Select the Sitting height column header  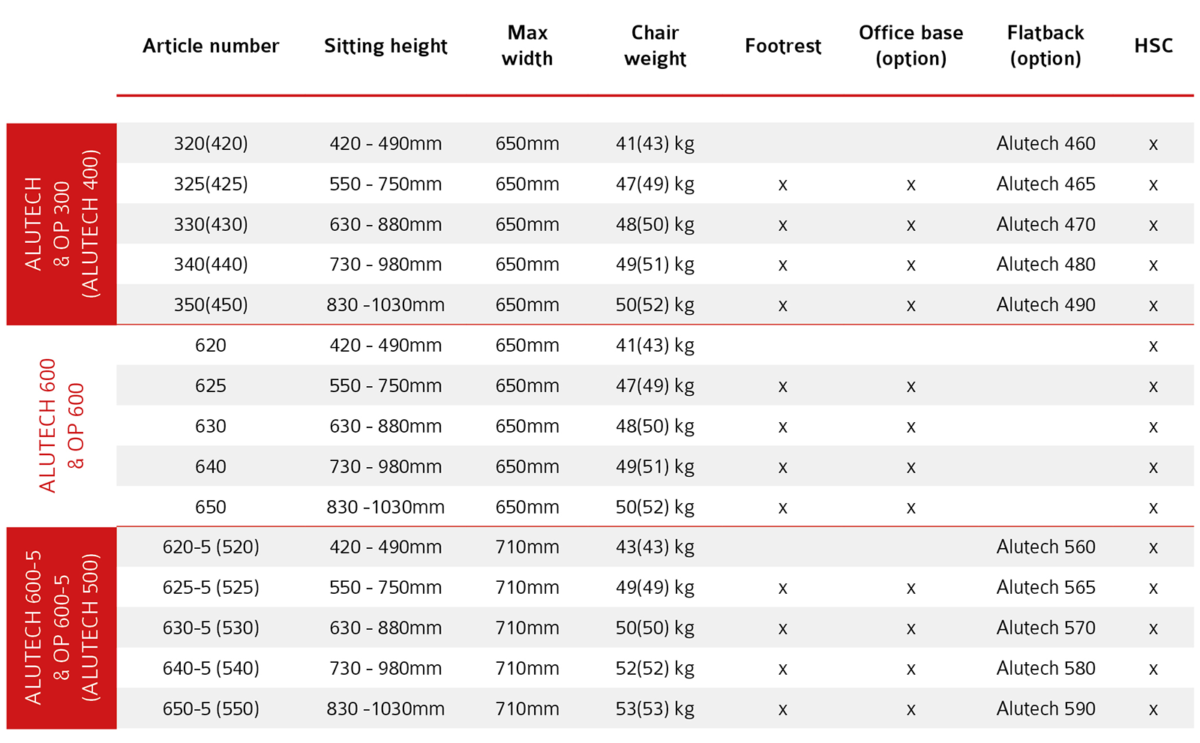click(385, 46)
